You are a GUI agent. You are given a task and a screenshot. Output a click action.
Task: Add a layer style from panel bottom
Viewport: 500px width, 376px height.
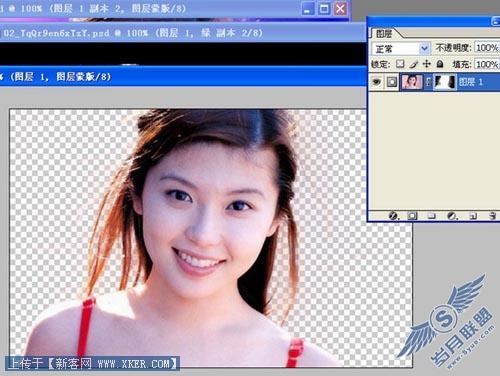393,216
